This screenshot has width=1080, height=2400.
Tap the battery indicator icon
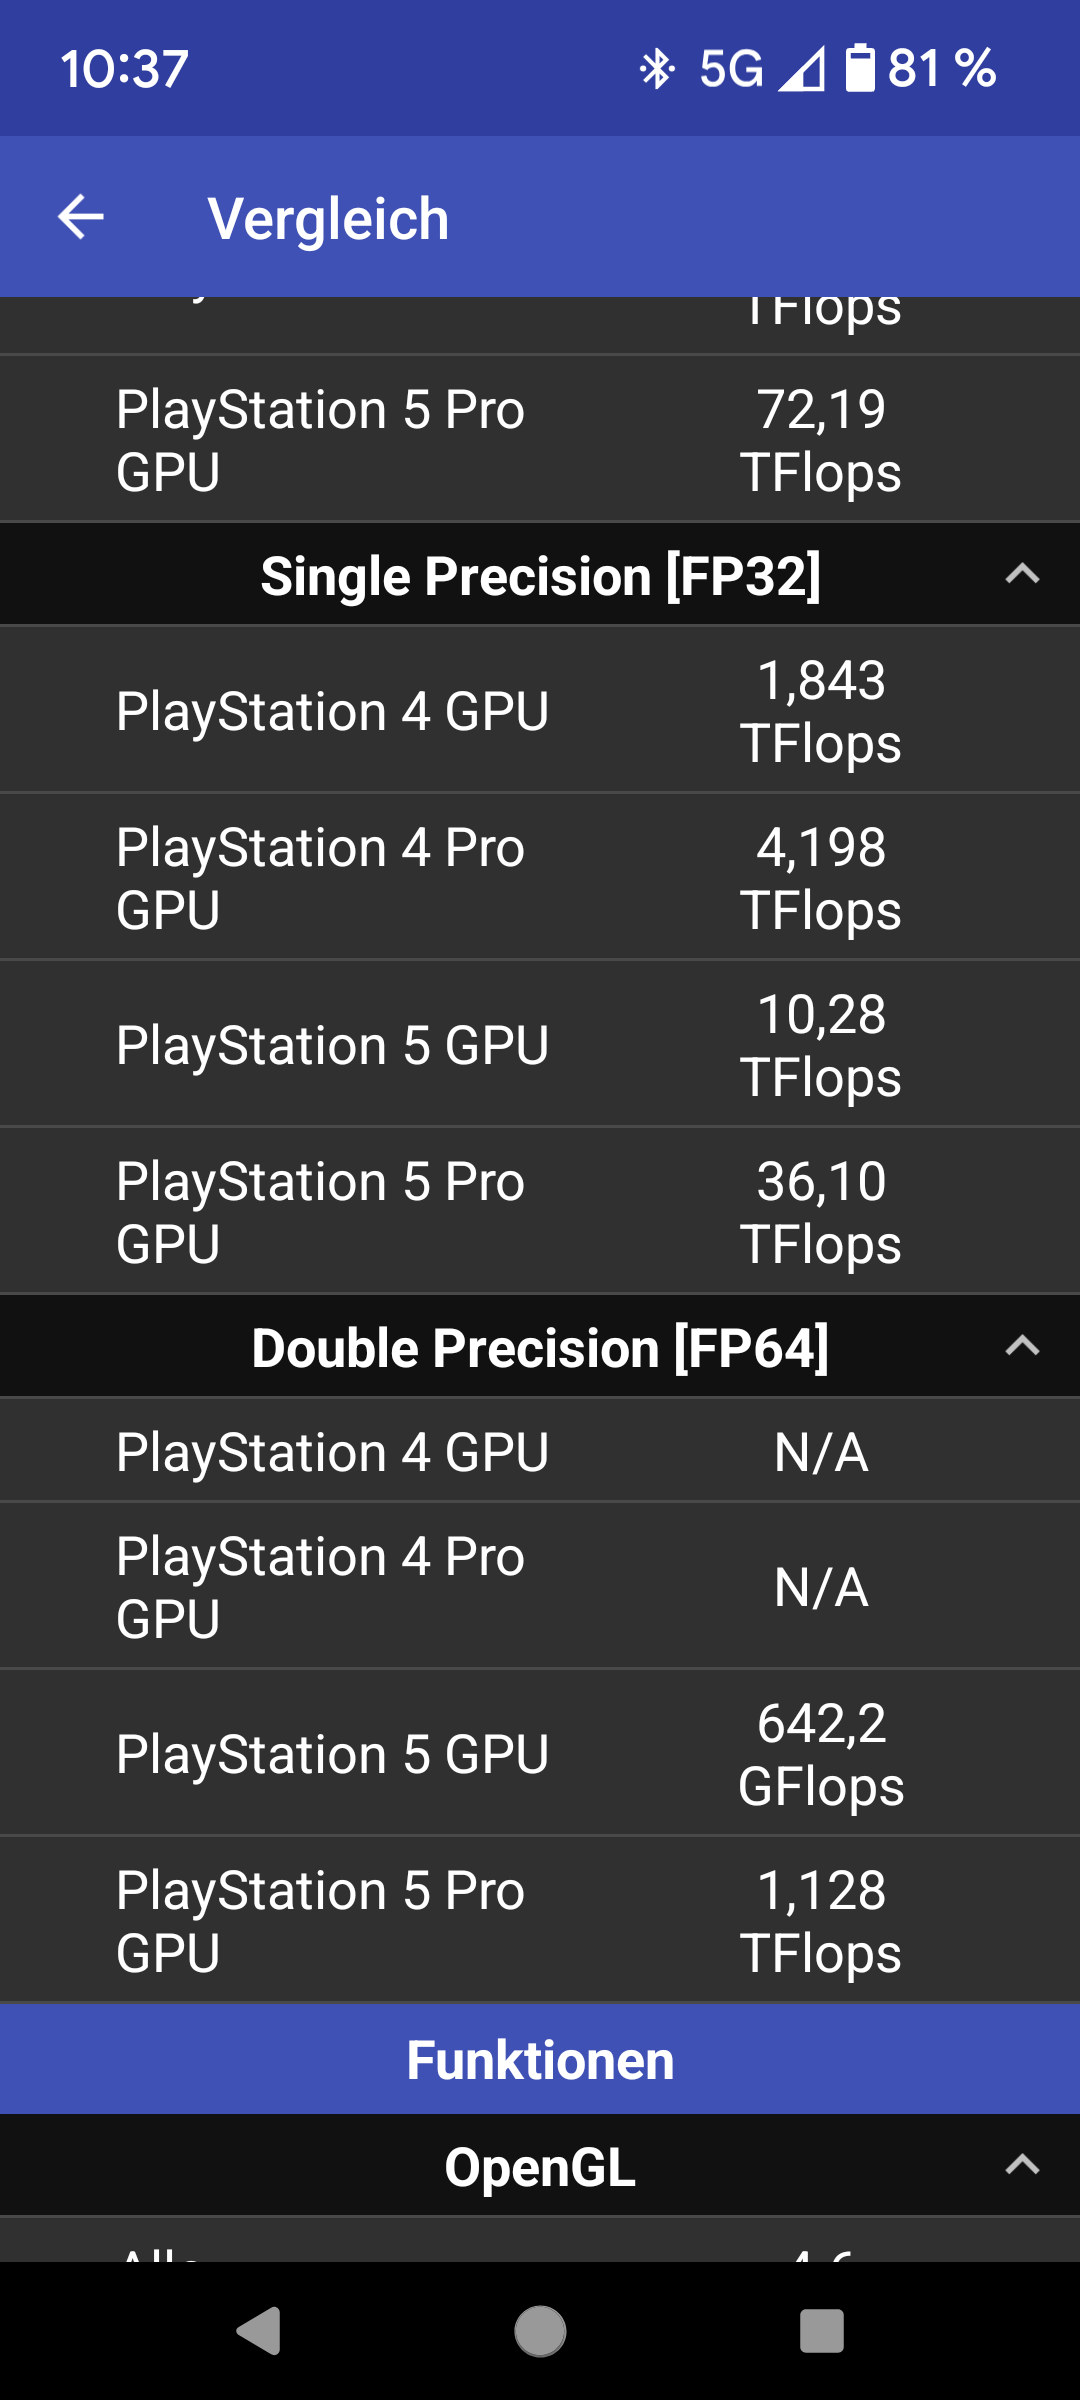(x=859, y=69)
